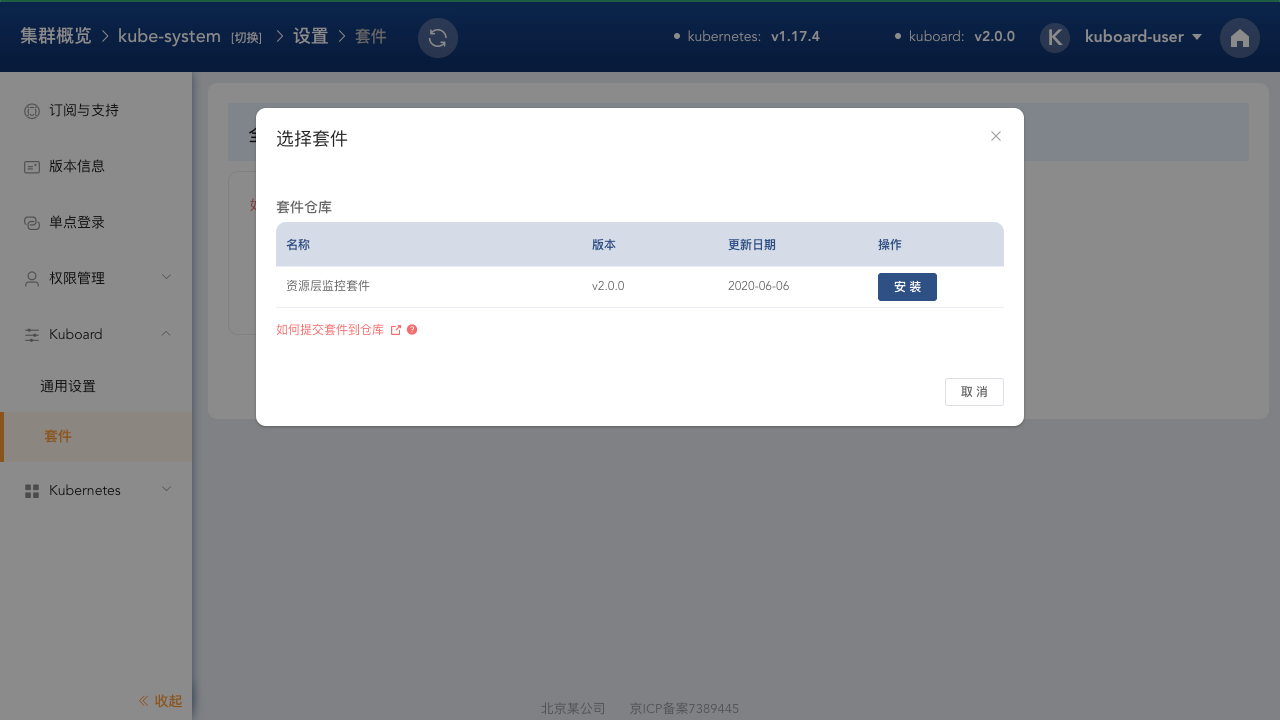1280x720 pixels.
Task: Collapse the Kuboard menu section
Action: click(x=167, y=333)
